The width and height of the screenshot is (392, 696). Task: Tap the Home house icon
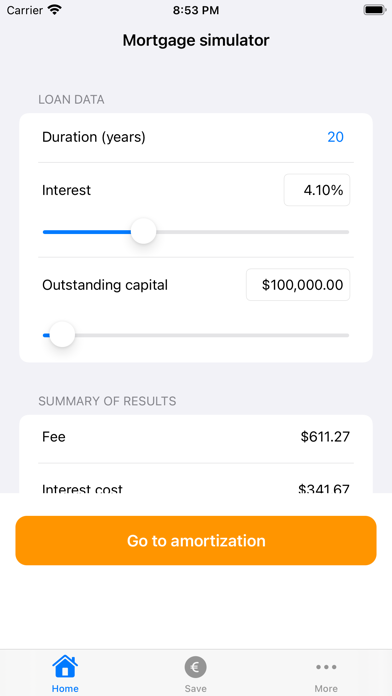[65, 666]
